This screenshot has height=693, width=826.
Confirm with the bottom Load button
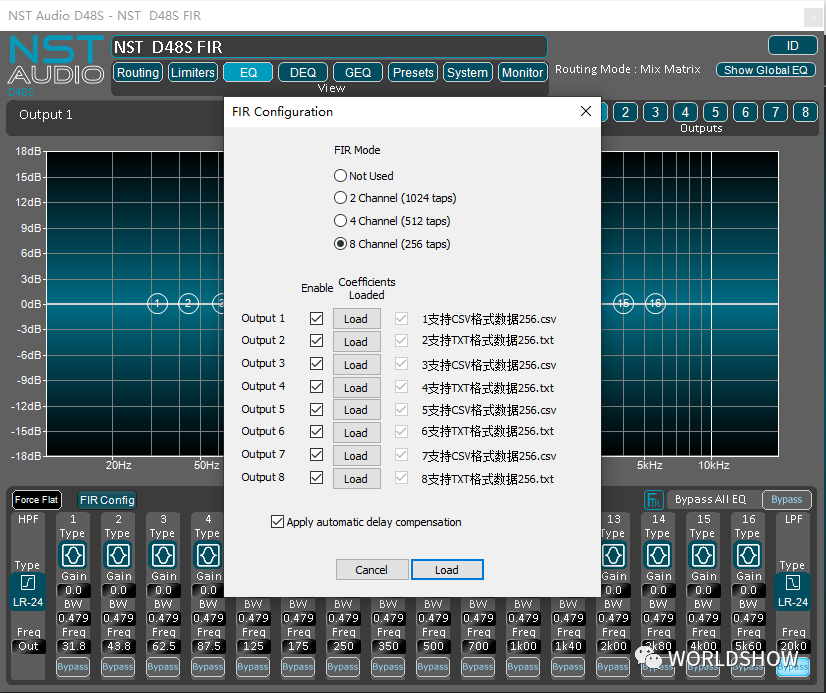[x=447, y=570]
